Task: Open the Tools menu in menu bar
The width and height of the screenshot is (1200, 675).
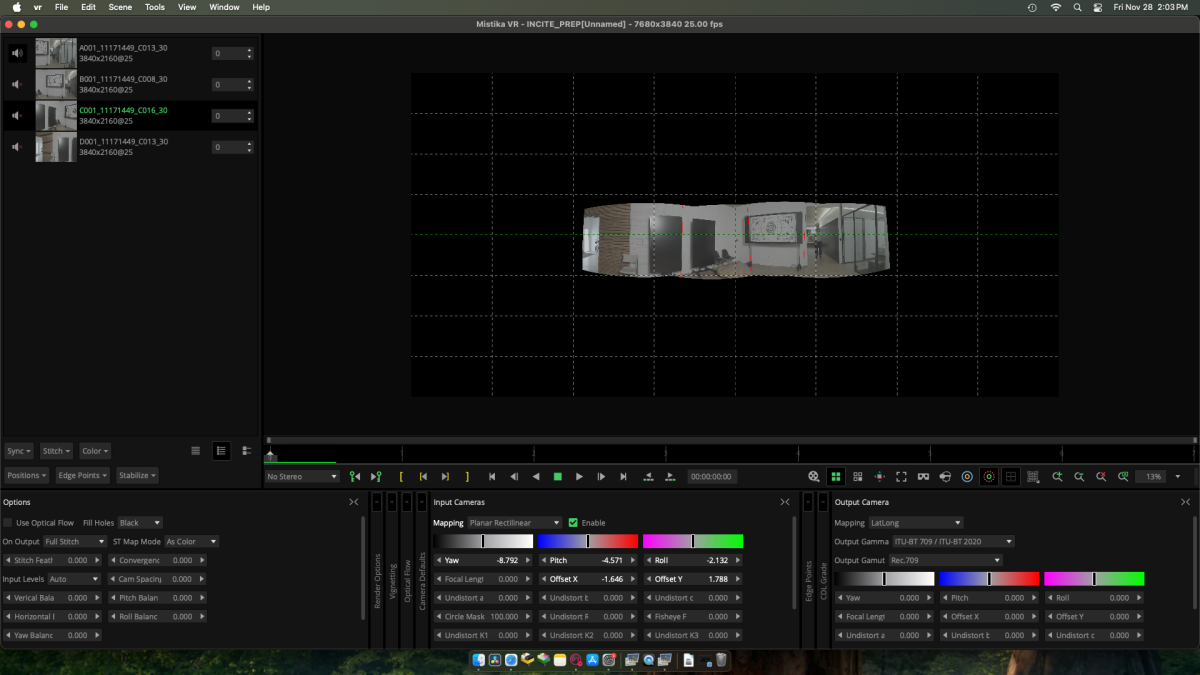Action: (154, 7)
